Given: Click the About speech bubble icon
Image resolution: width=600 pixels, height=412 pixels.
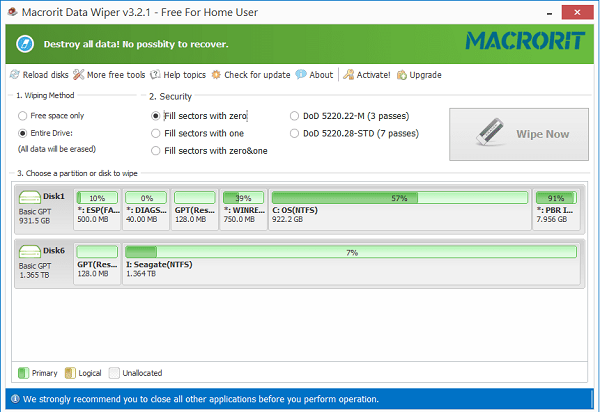Looking at the screenshot, I should tap(301, 74).
